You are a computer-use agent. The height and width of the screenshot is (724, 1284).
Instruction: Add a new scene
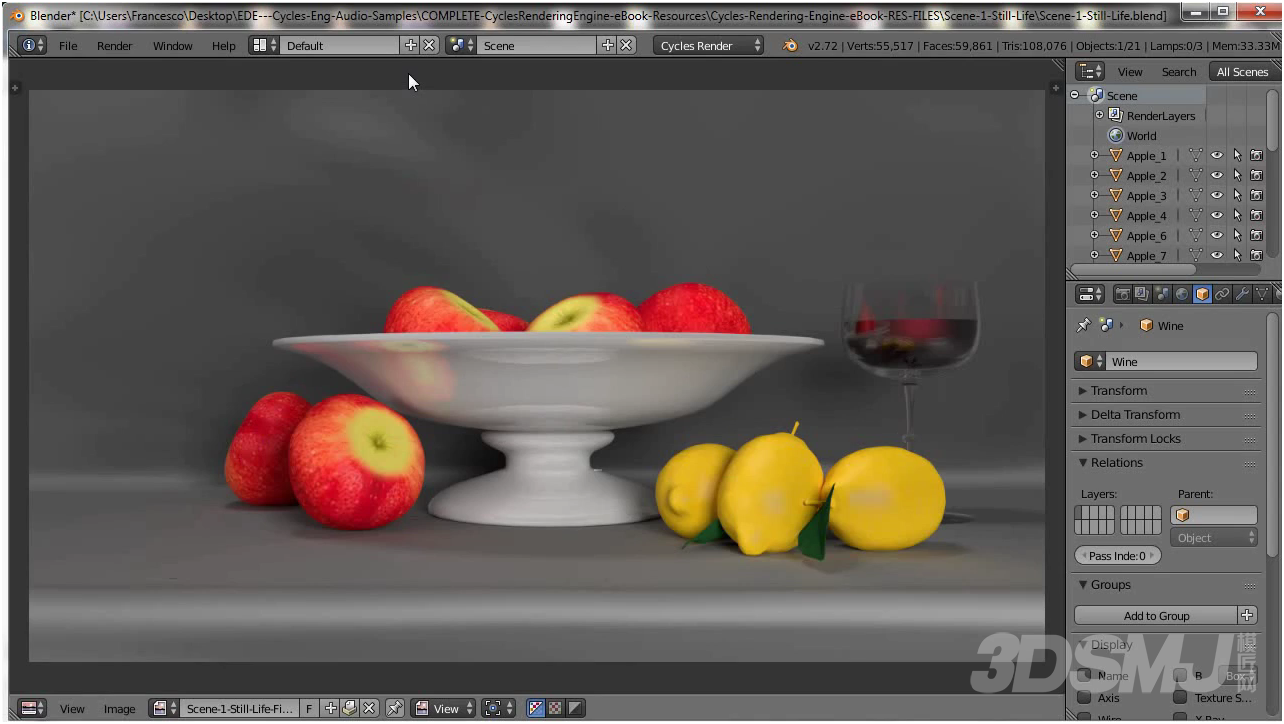click(608, 45)
